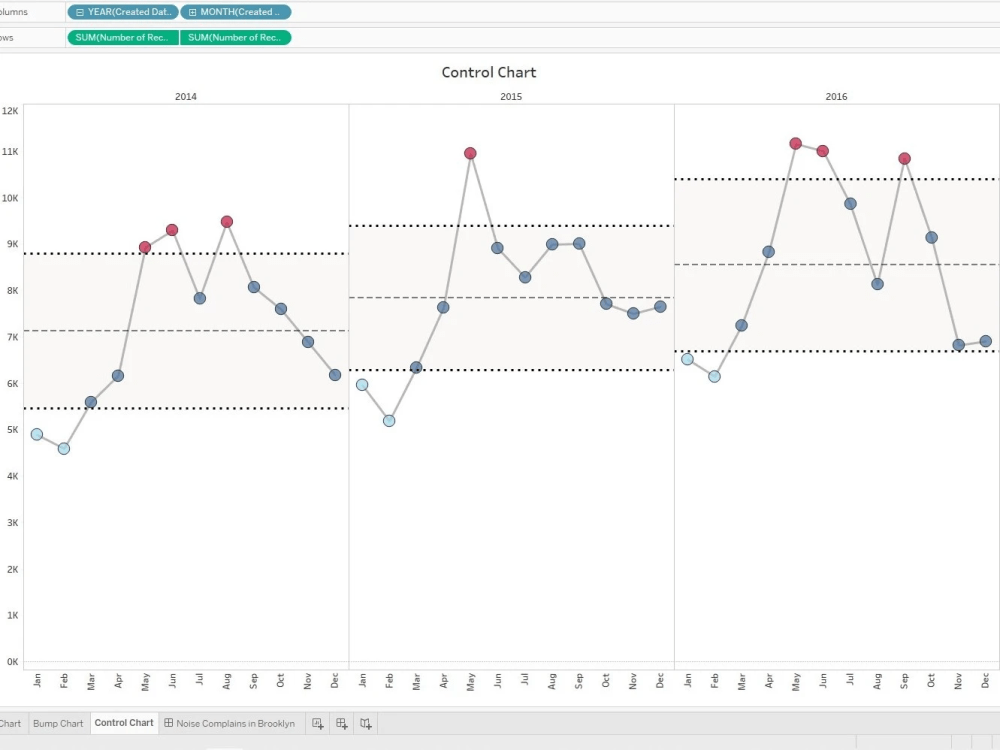
Task: Select the red outlier mark in May 2015
Action: [470, 153]
